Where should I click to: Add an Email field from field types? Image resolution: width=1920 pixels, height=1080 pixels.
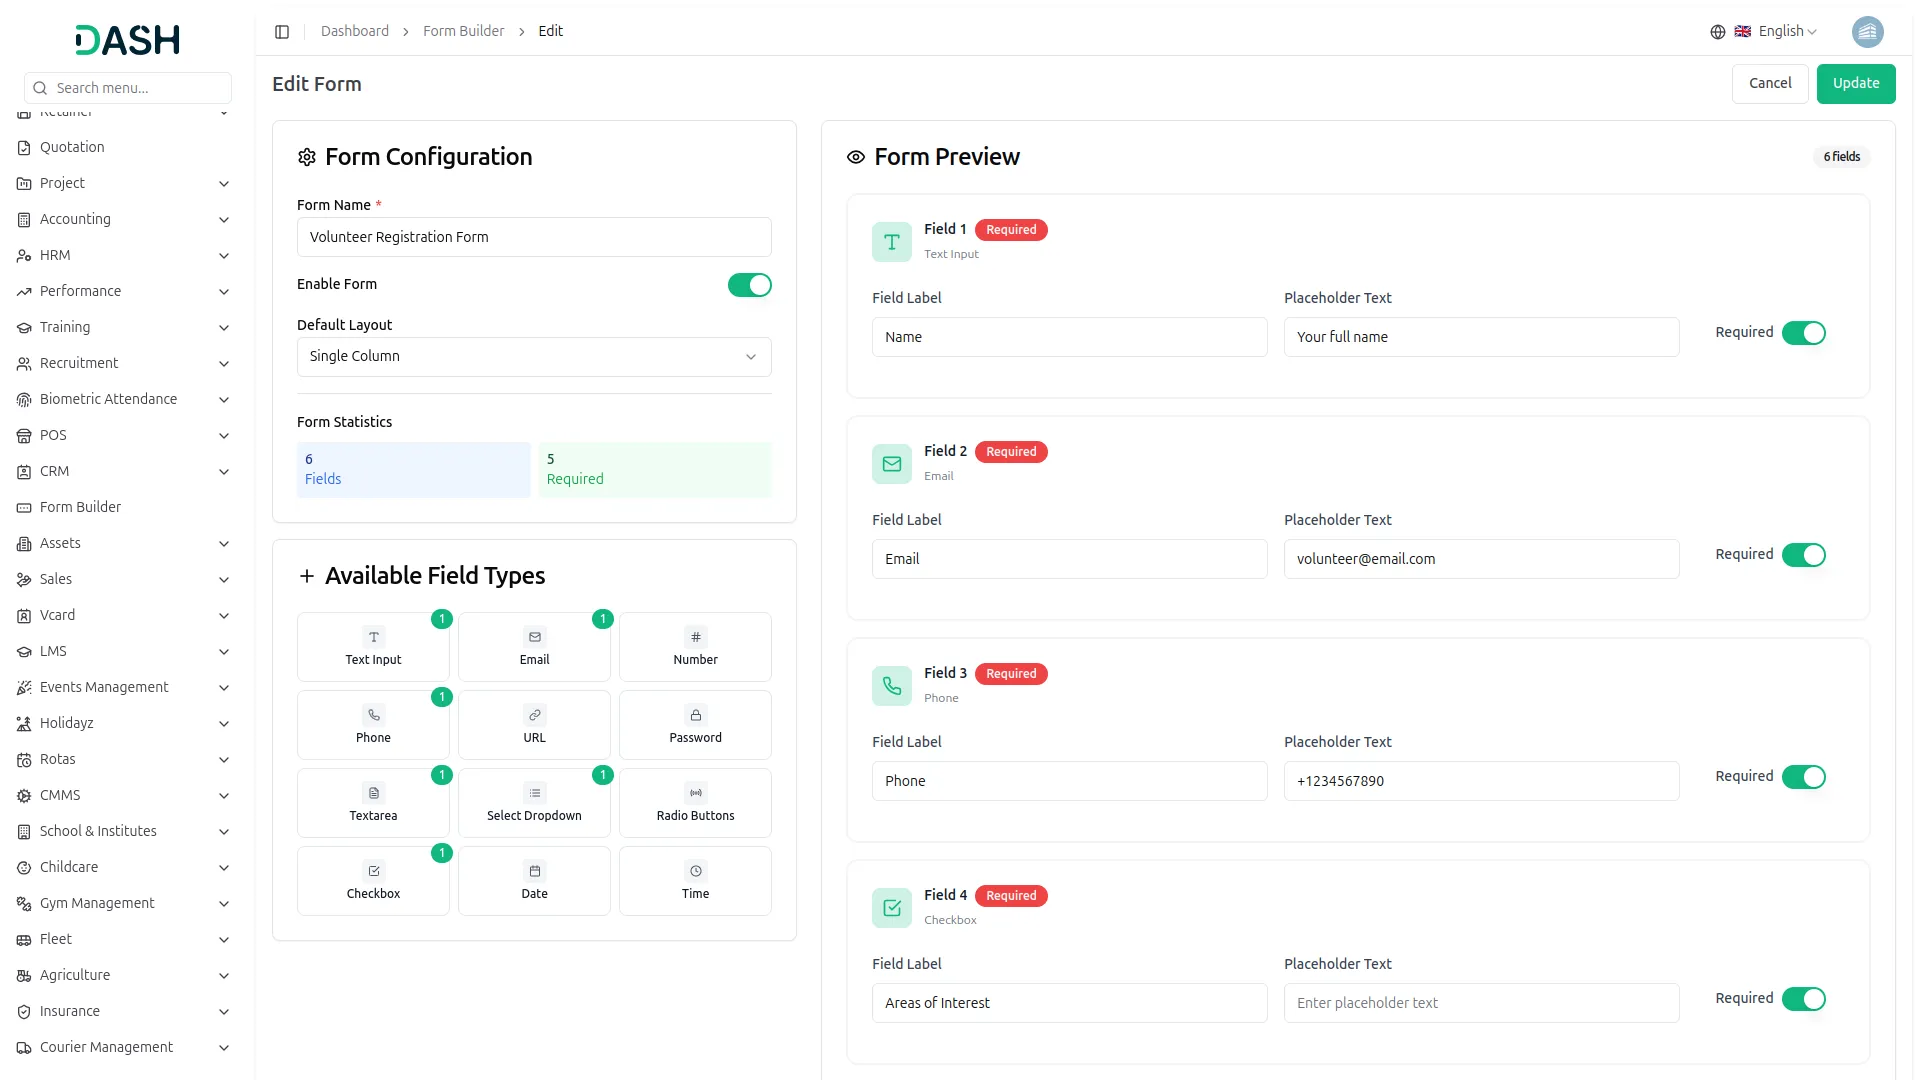534,646
